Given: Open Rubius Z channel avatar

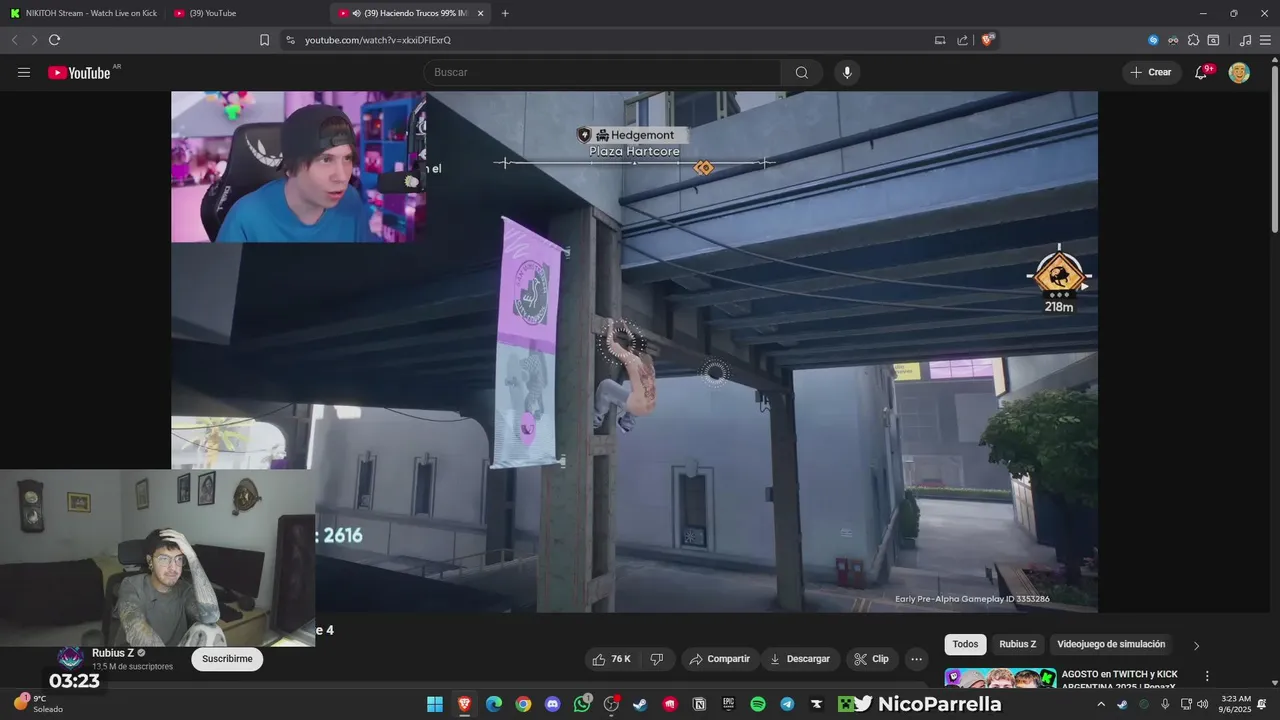Looking at the screenshot, I should [x=70, y=658].
